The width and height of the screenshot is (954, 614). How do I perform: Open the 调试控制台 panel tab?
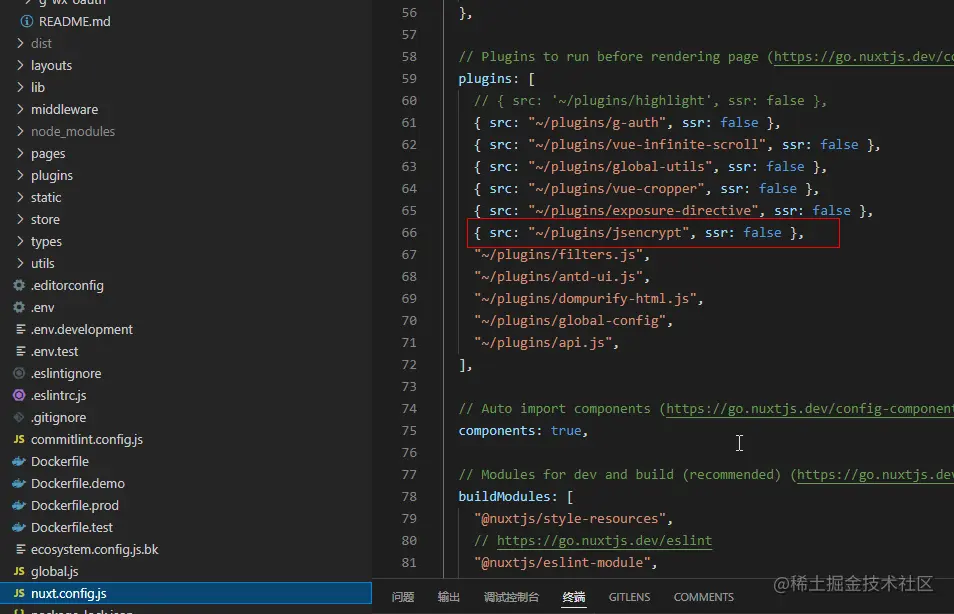pyautogui.click(x=511, y=597)
